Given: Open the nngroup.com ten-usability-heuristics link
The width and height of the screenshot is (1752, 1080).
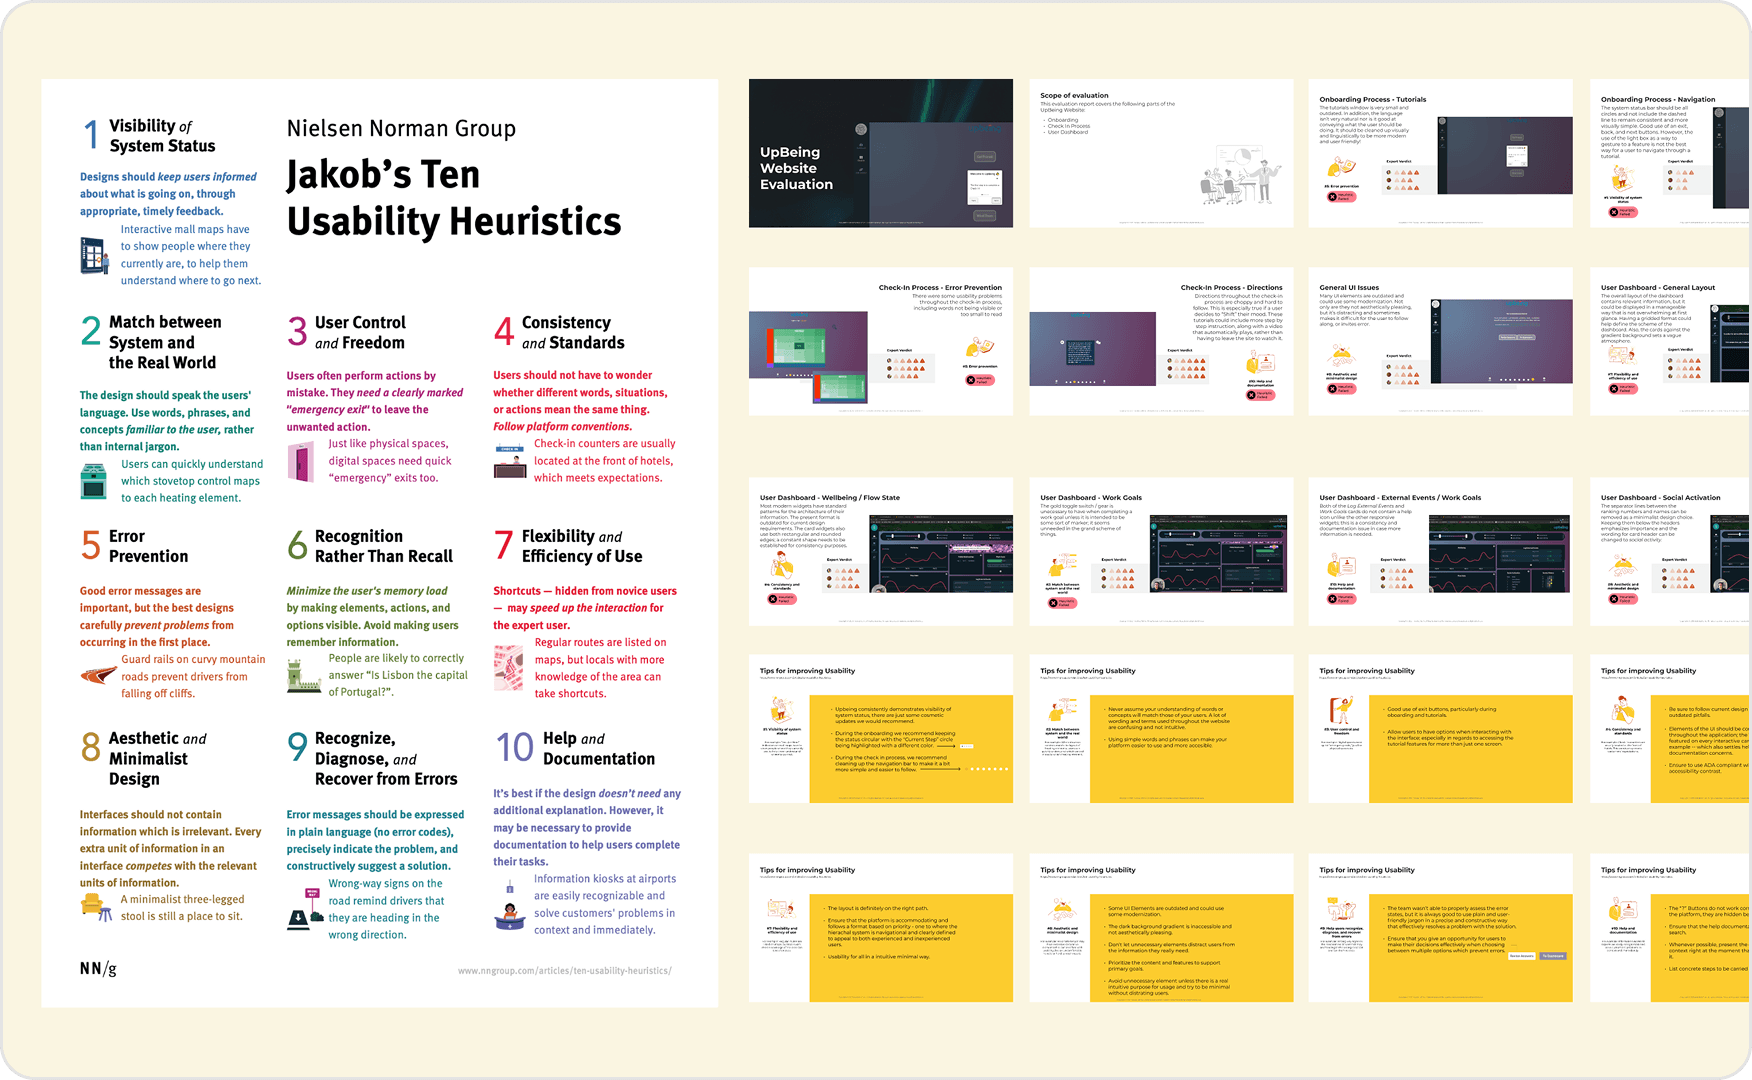Looking at the screenshot, I should pos(565,971).
